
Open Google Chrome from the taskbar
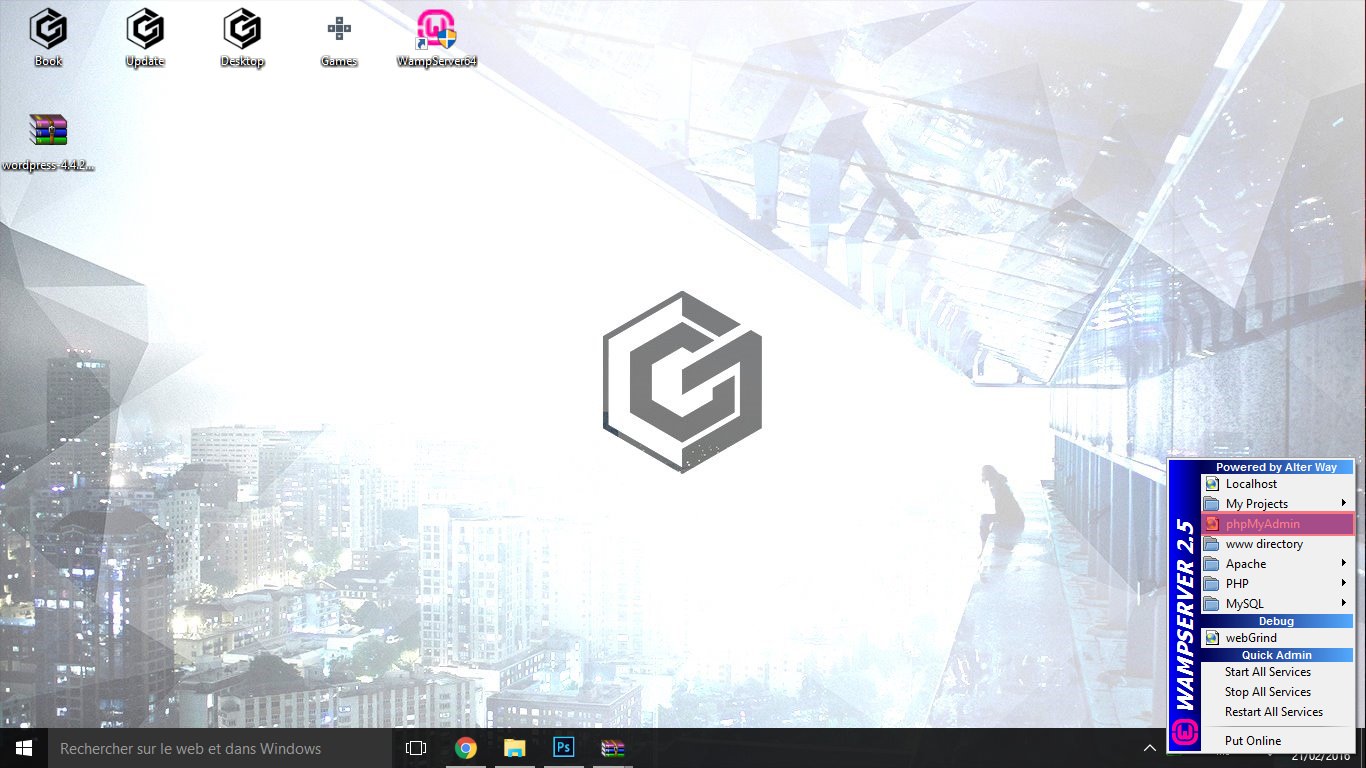pyautogui.click(x=465, y=748)
